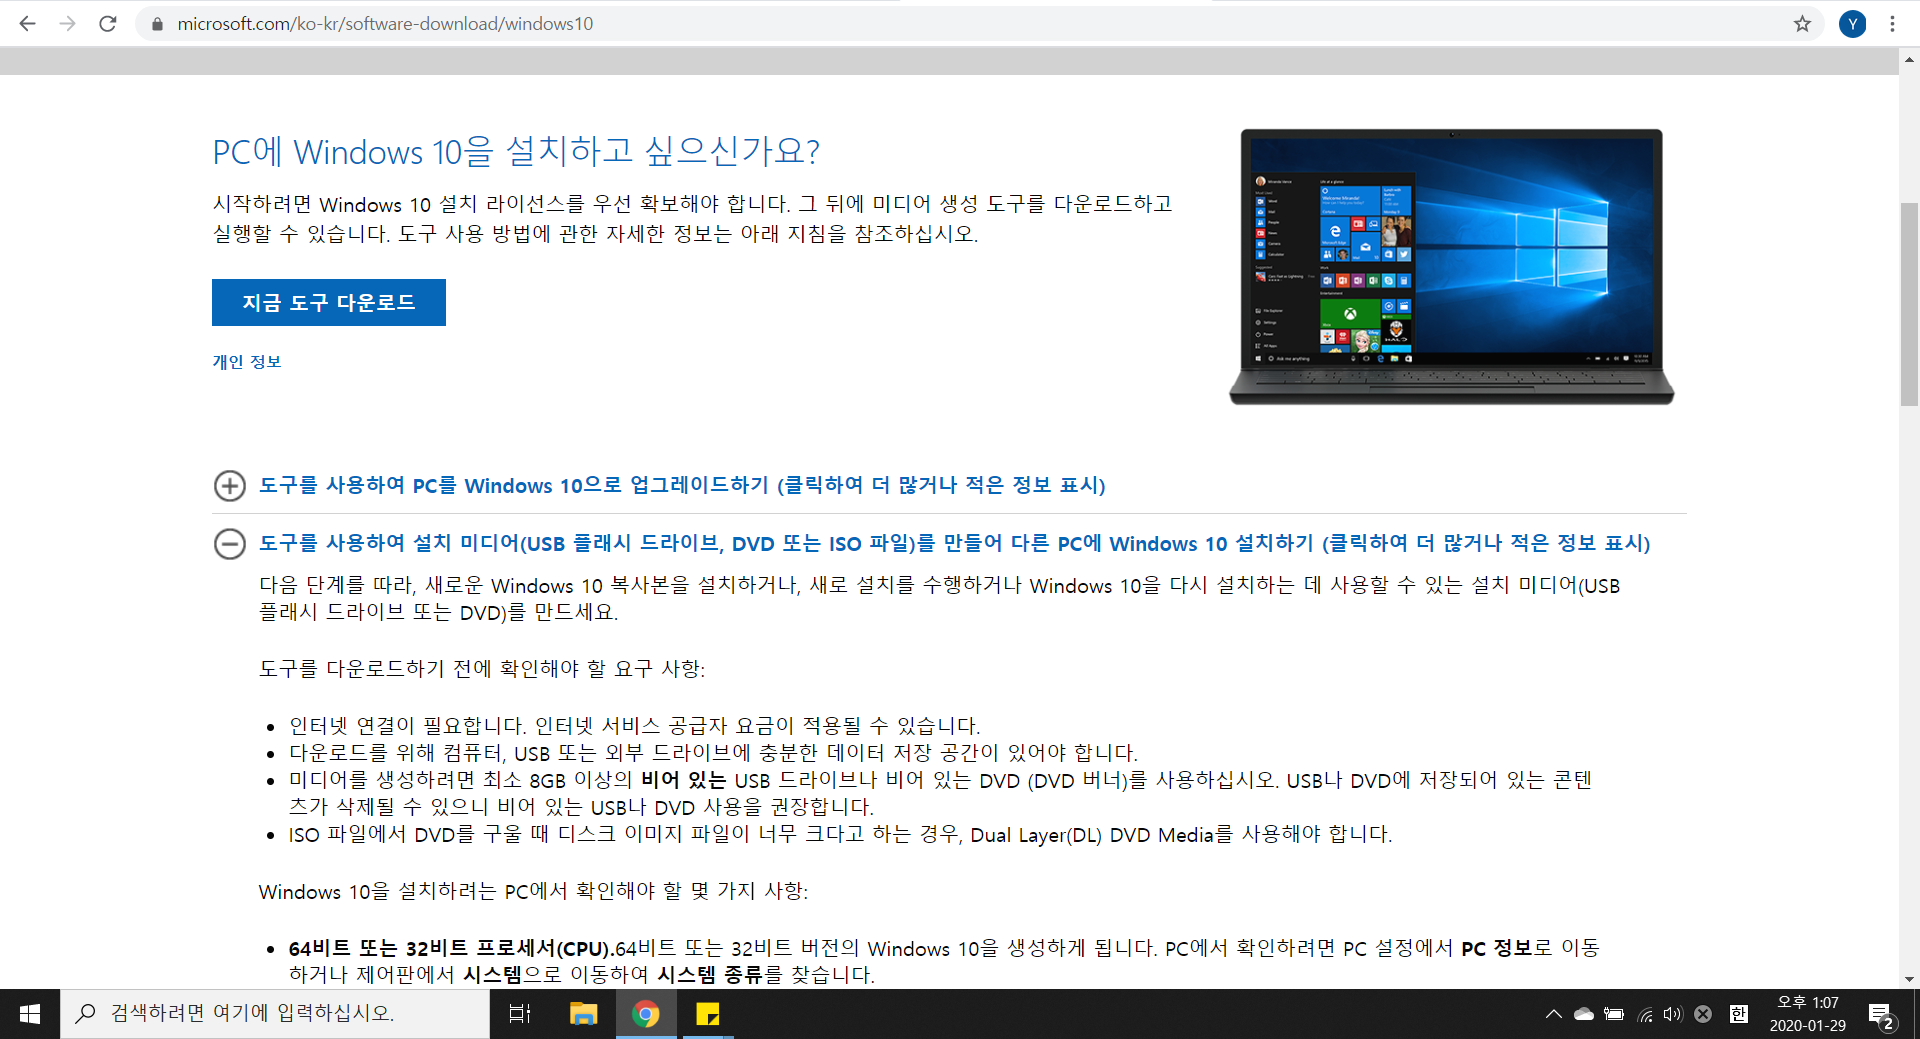Image resolution: width=1920 pixels, height=1039 pixels.
Task: Open the clock showing 오후 1:07
Action: tap(1808, 1014)
